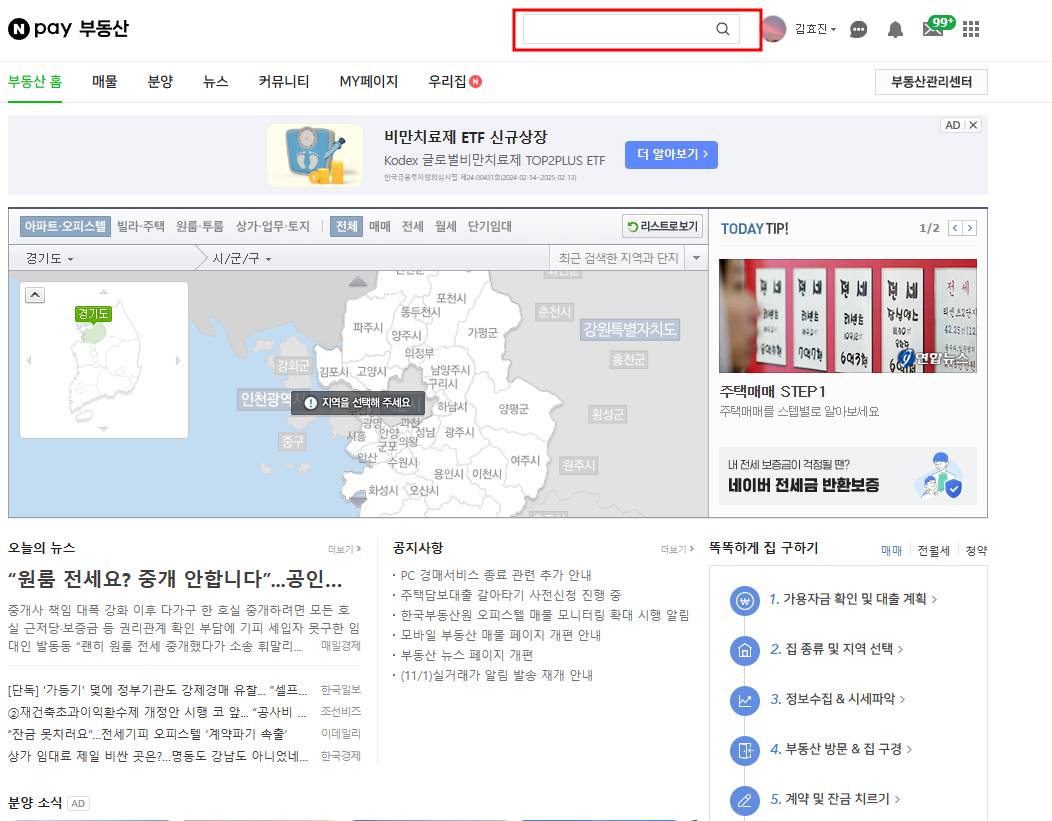Select 아파트·오피스텔 property type
This screenshot has width=1052, height=821.
point(65,227)
